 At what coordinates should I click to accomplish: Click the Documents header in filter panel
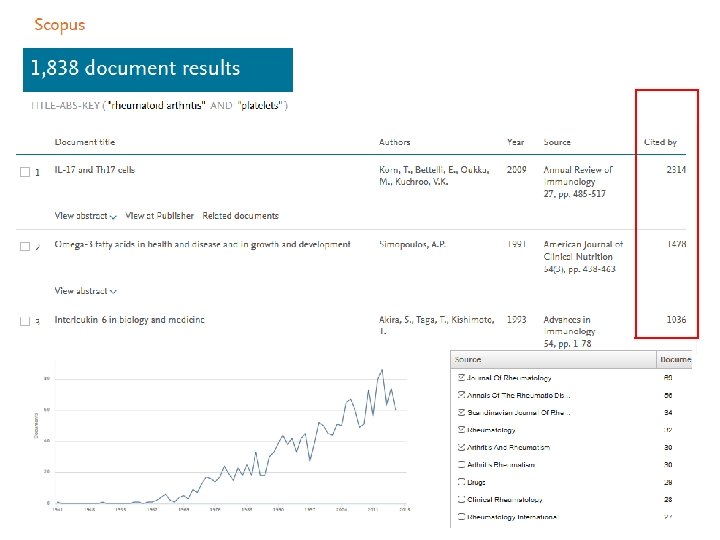click(675, 360)
